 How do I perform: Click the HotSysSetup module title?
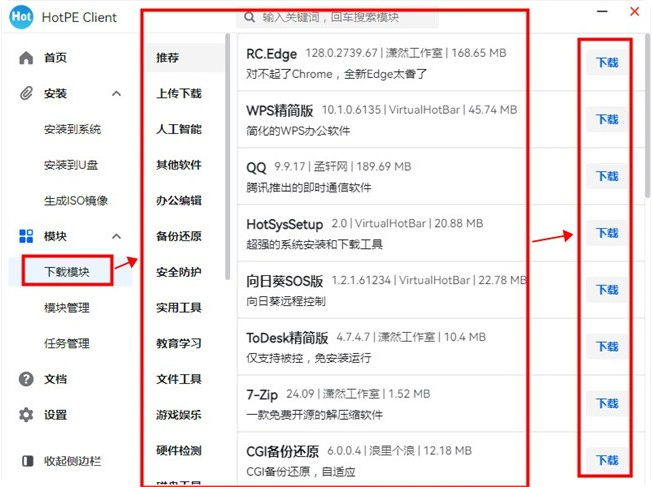[284, 225]
